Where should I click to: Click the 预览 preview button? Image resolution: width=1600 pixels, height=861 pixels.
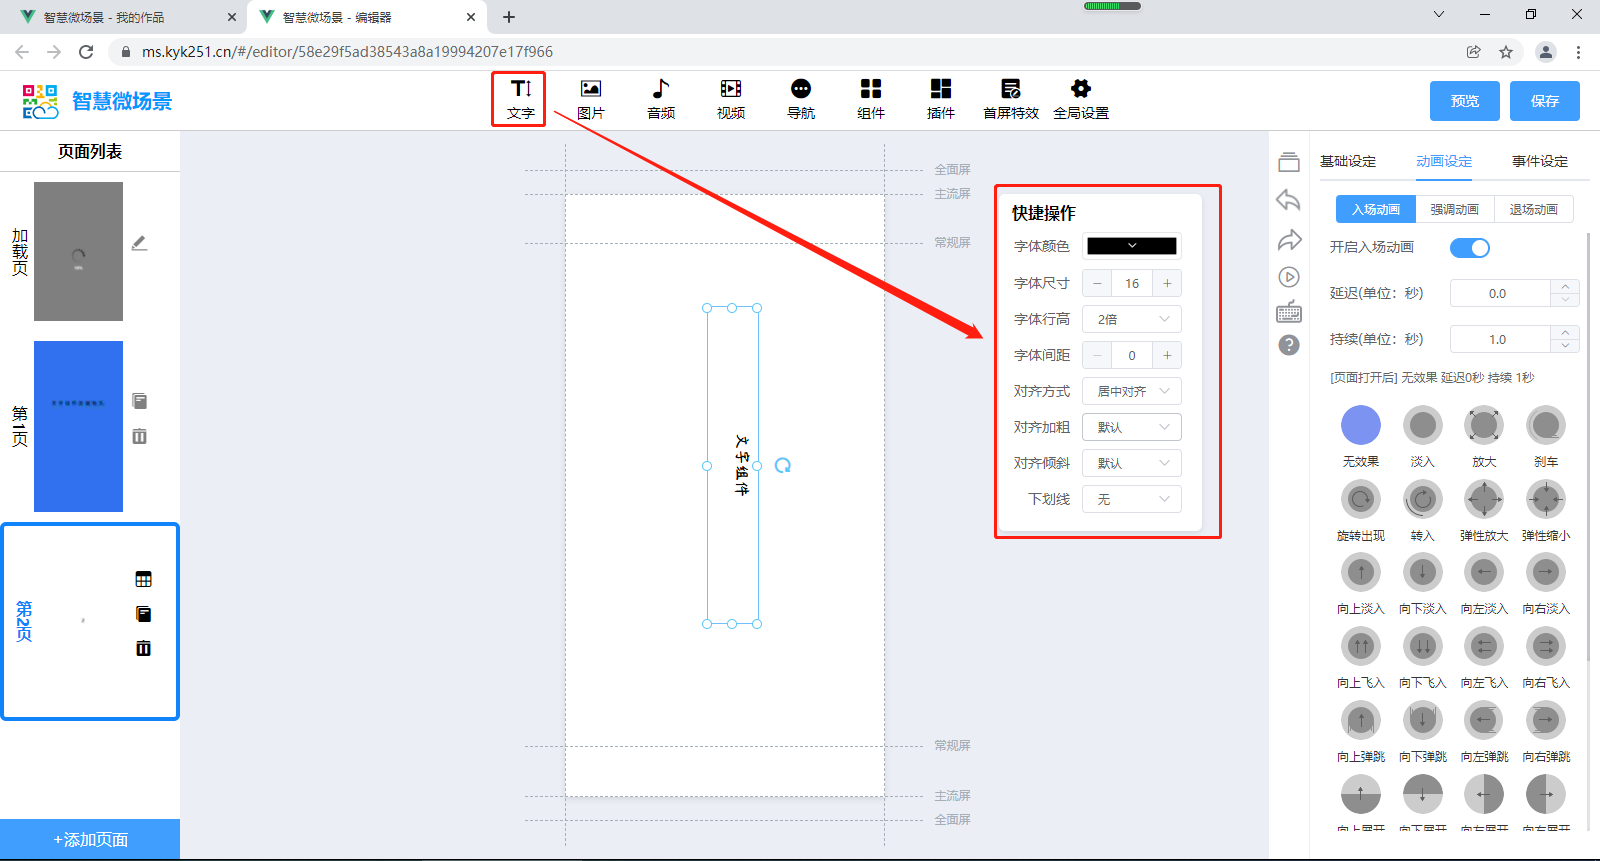[x=1464, y=101]
